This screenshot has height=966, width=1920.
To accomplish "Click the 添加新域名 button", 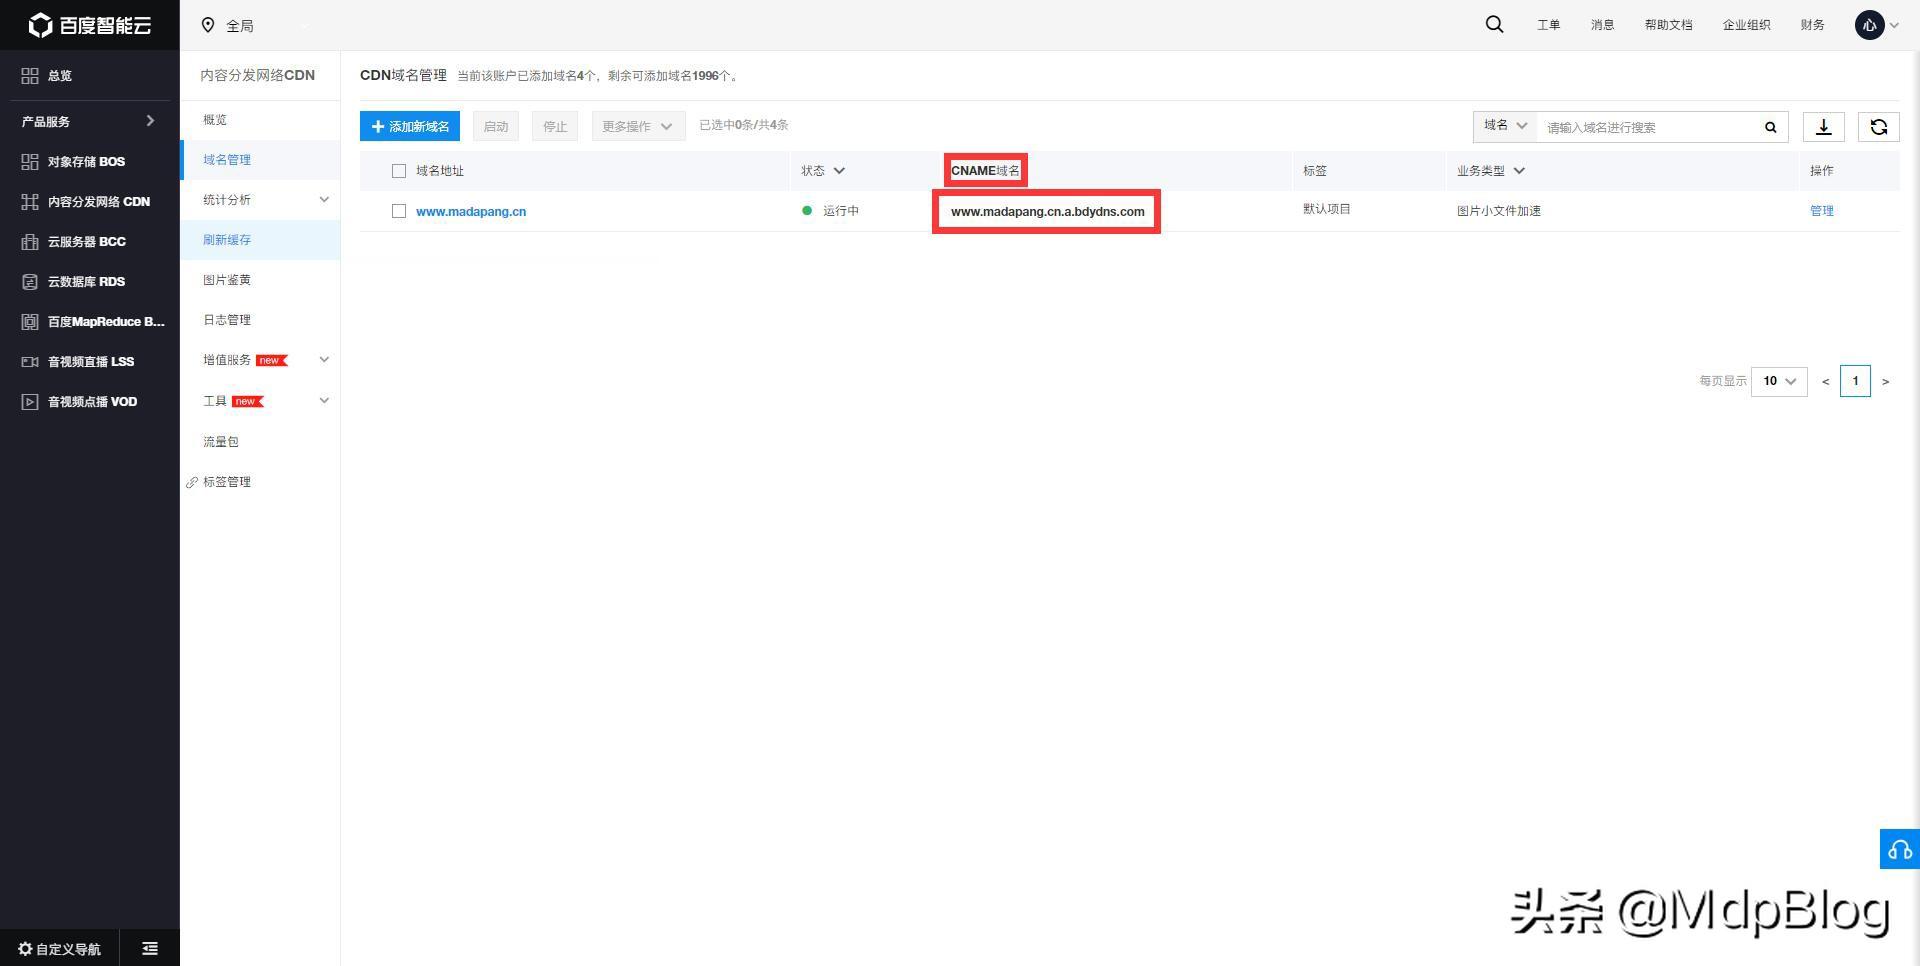I will (x=410, y=126).
